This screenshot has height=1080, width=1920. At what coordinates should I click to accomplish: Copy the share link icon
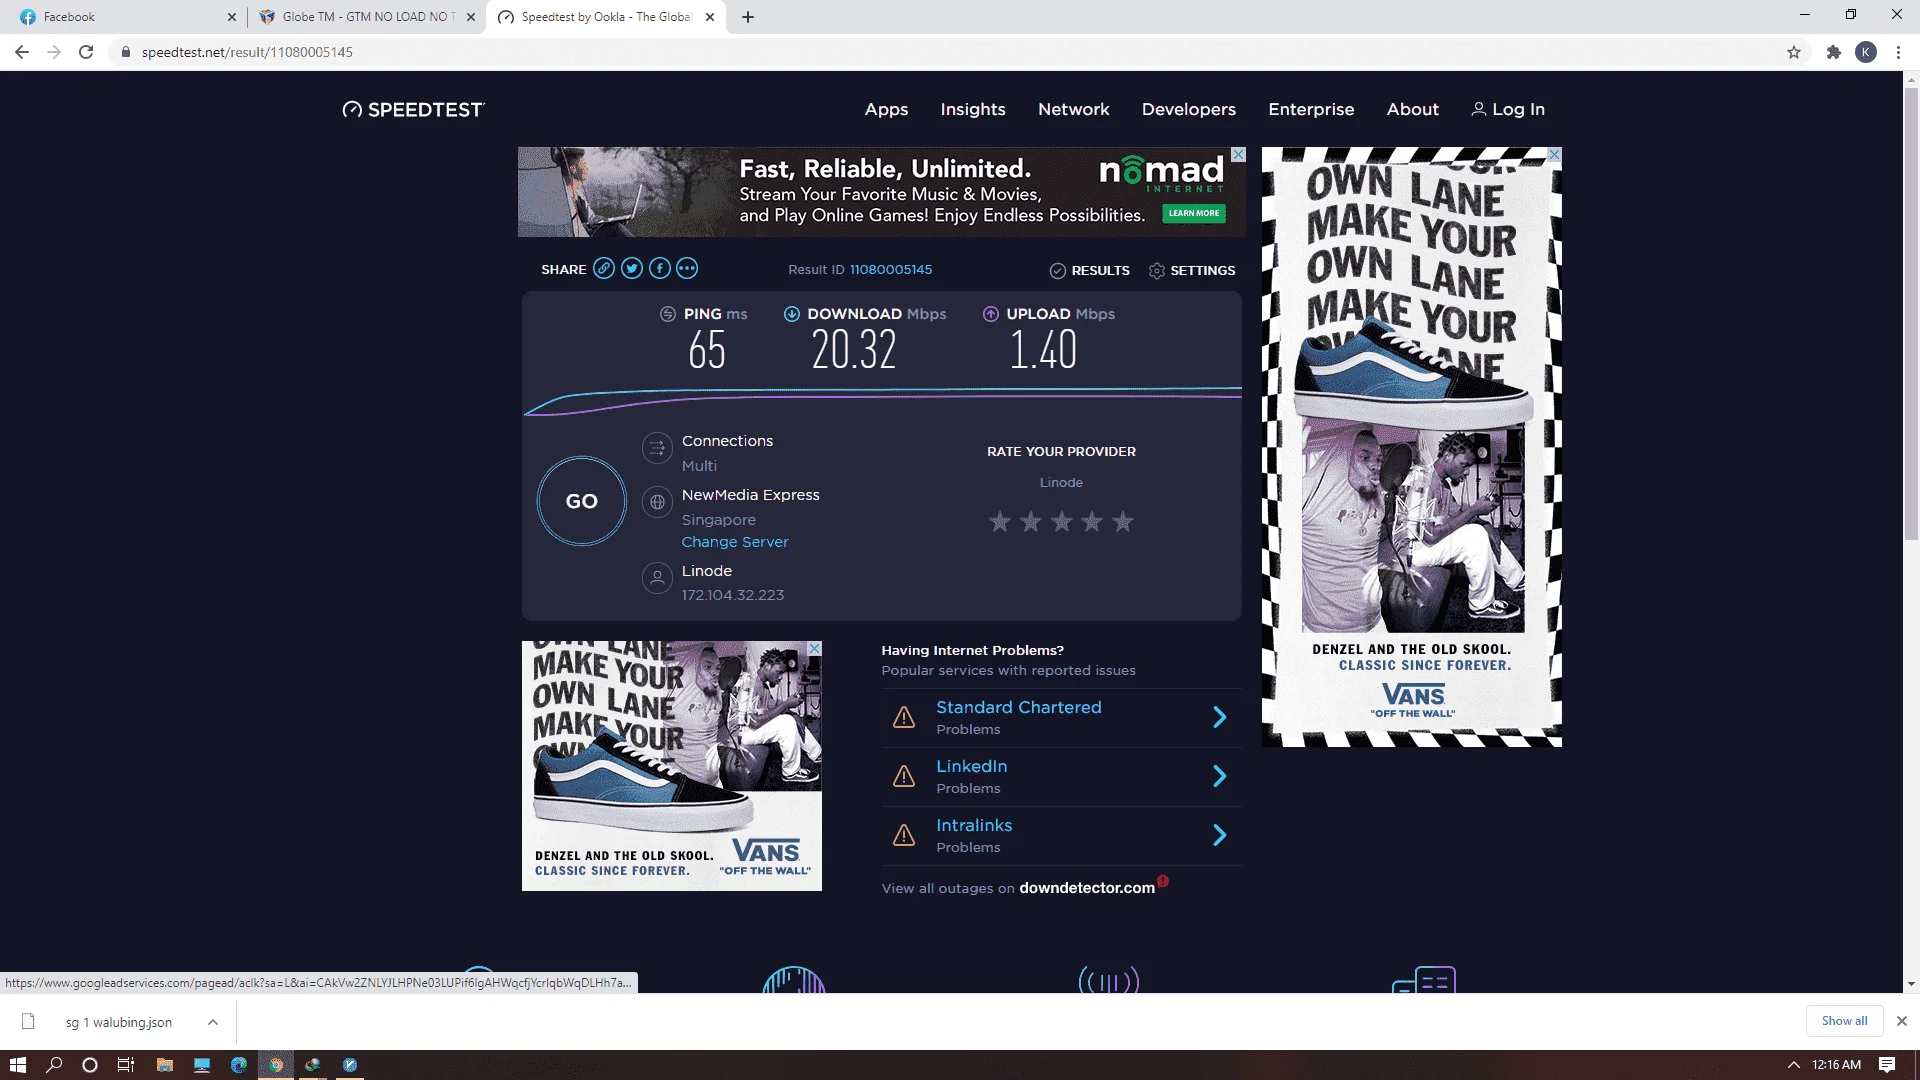click(x=604, y=268)
